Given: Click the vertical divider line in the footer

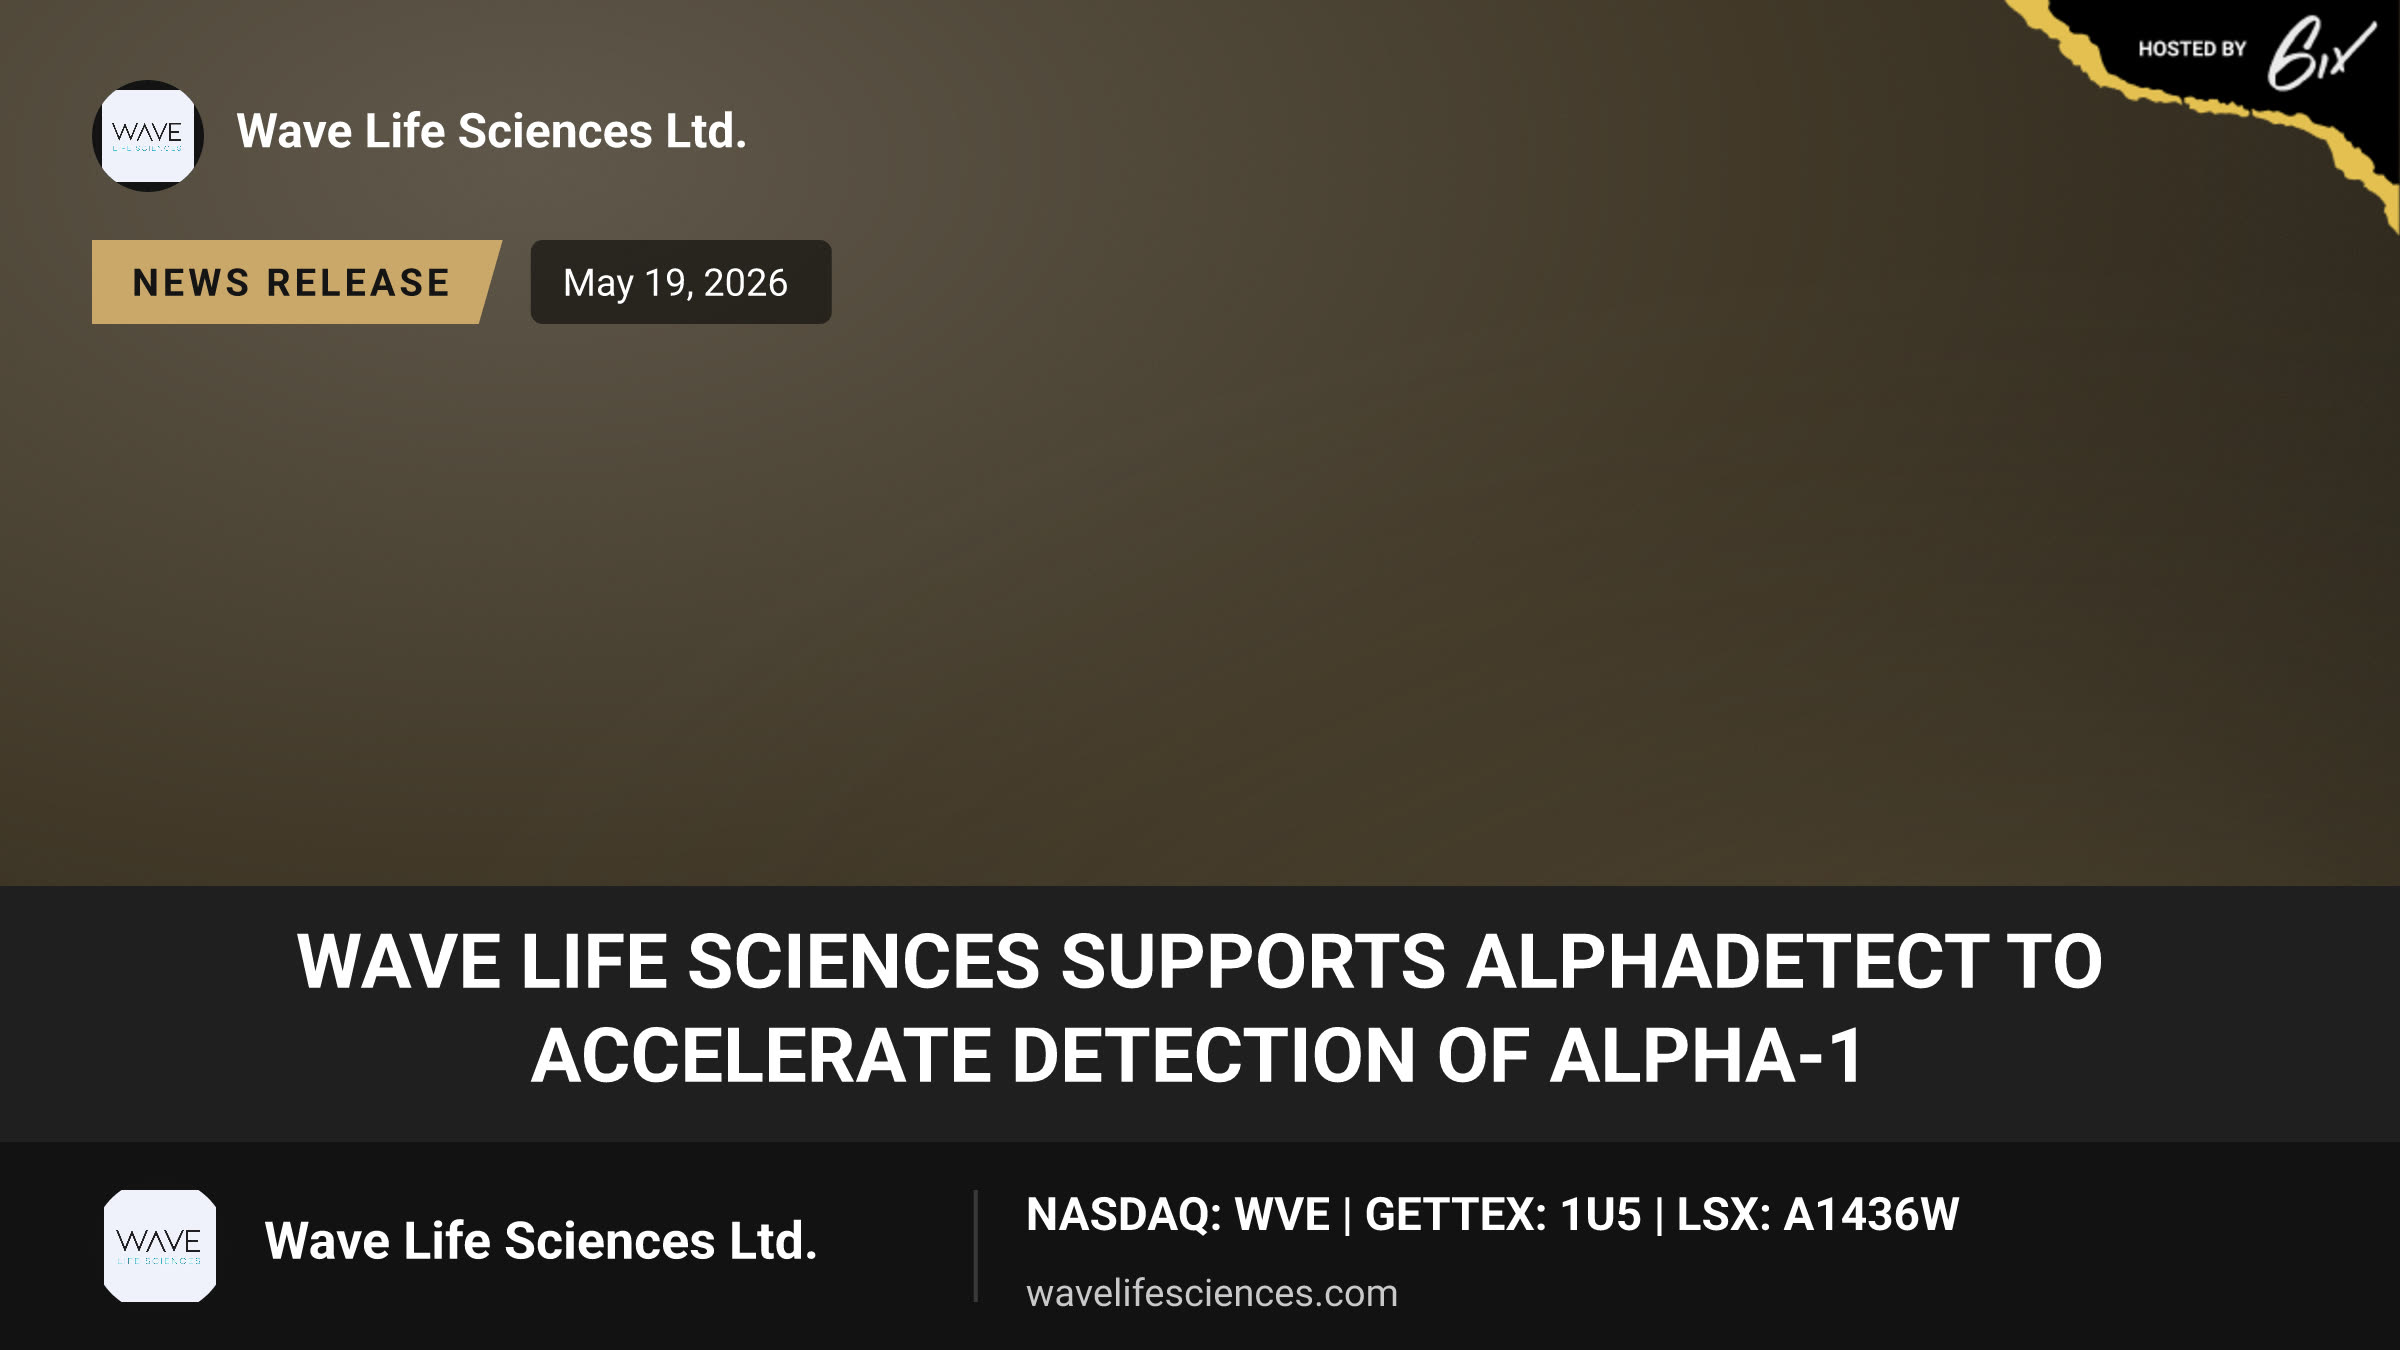Looking at the screenshot, I should tap(975, 1246).
